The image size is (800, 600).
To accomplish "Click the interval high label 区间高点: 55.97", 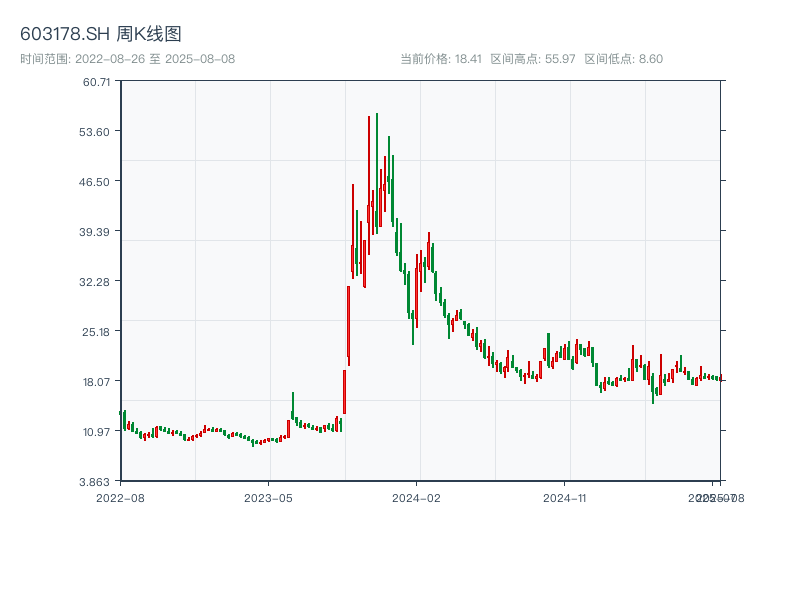I will pyautogui.click(x=533, y=59).
